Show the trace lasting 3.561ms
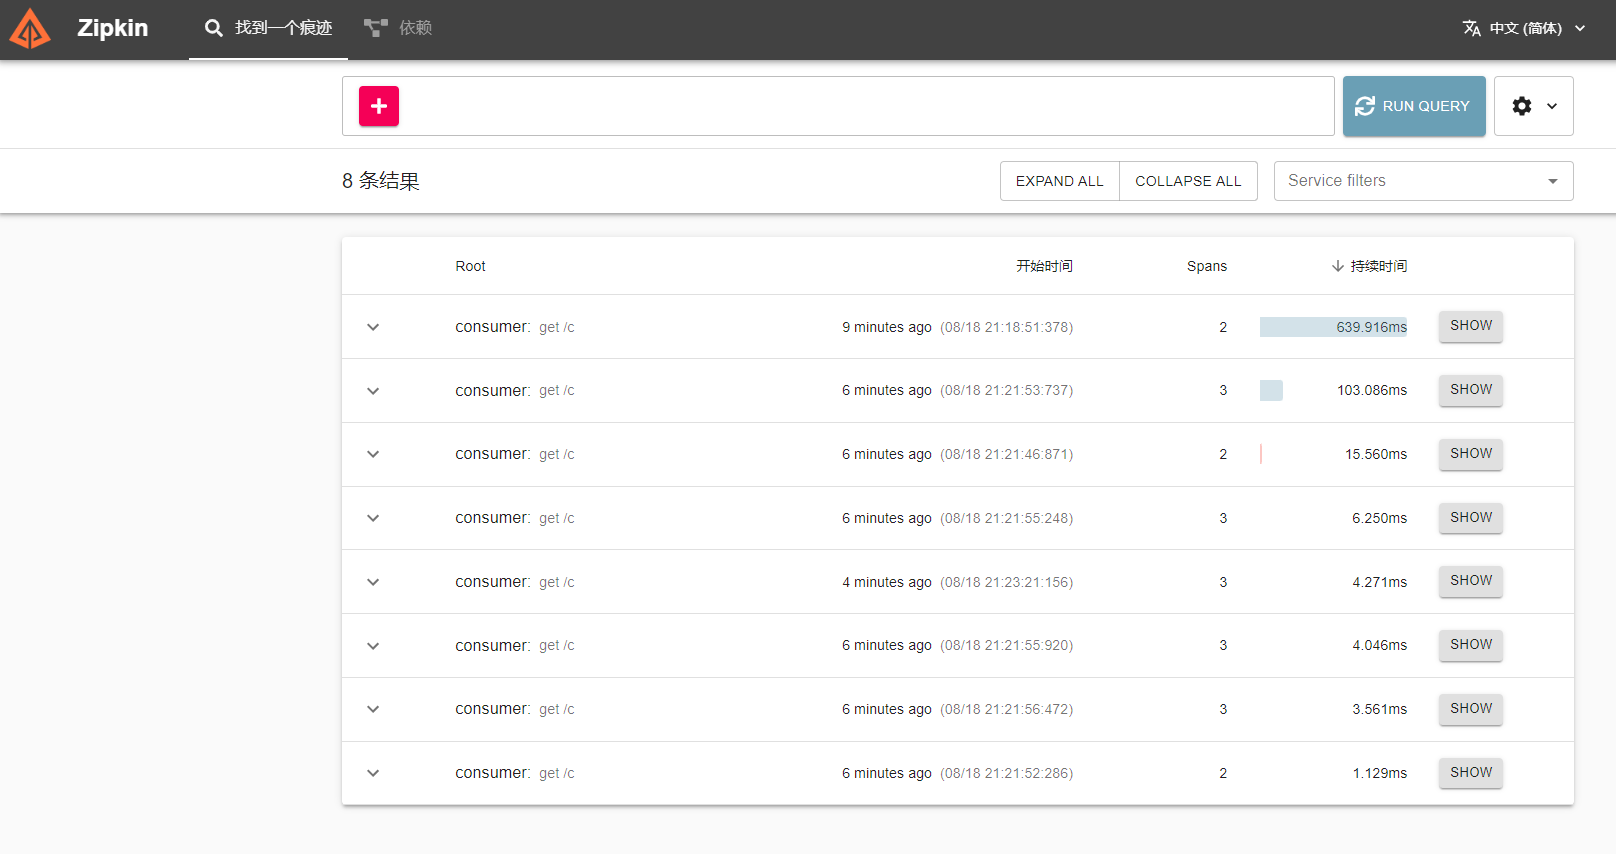This screenshot has width=1616, height=854. click(x=1471, y=709)
